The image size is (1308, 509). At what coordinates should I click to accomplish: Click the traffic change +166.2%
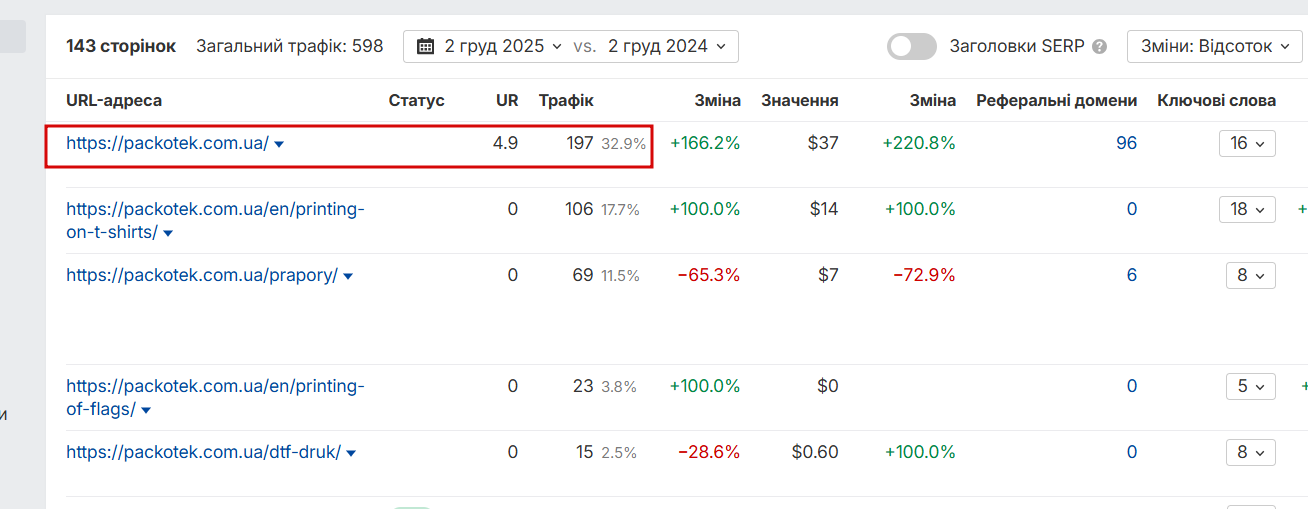(705, 143)
